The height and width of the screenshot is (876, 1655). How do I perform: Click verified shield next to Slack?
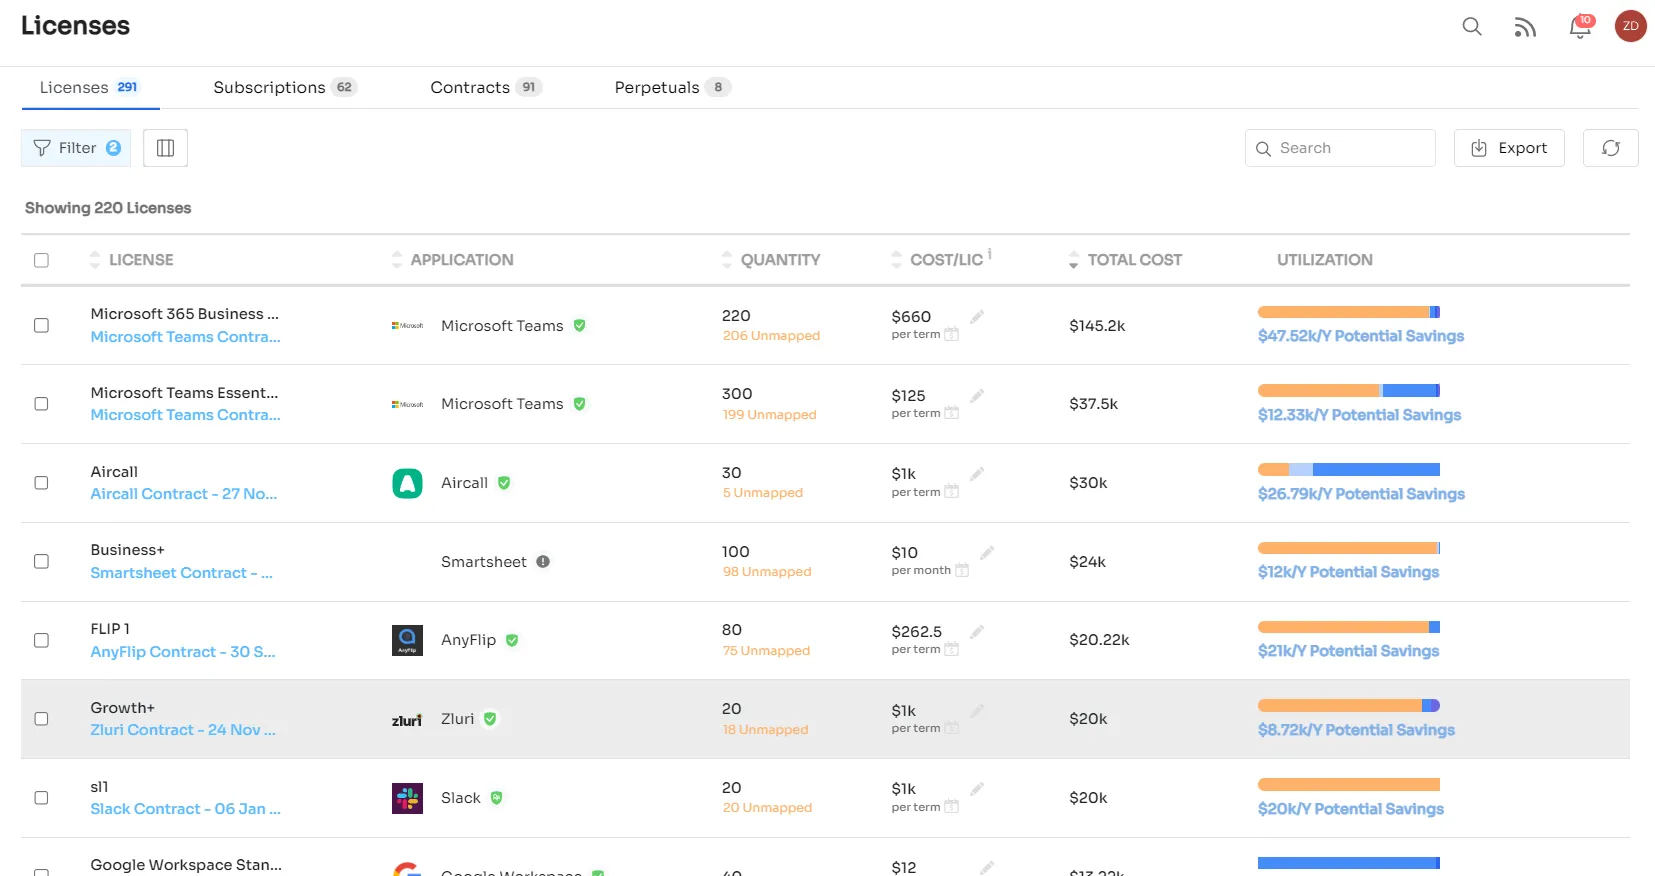tap(497, 798)
